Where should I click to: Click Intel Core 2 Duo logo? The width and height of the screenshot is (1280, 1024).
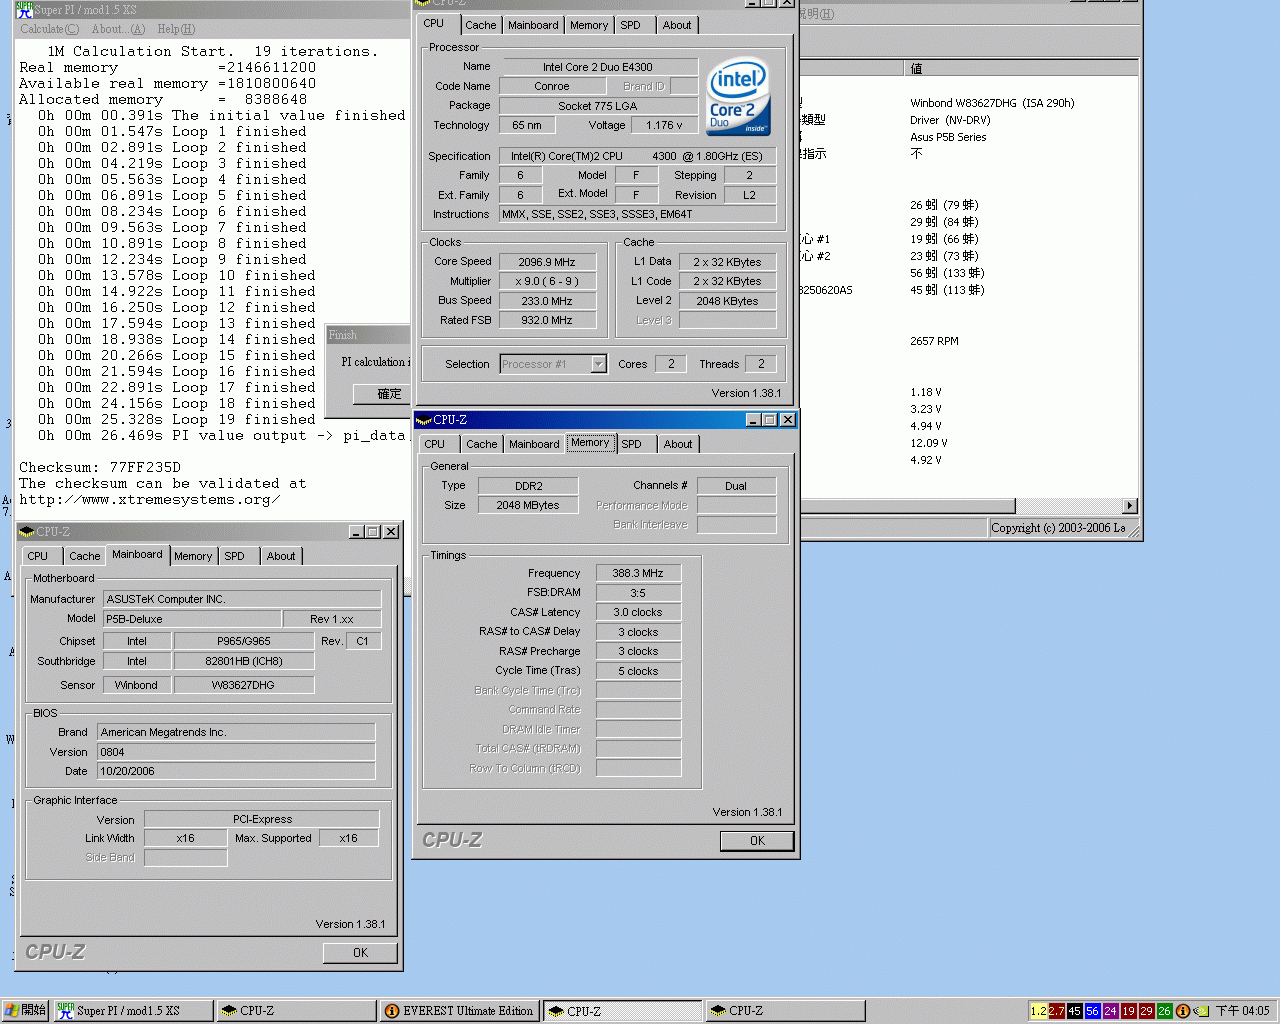point(738,96)
